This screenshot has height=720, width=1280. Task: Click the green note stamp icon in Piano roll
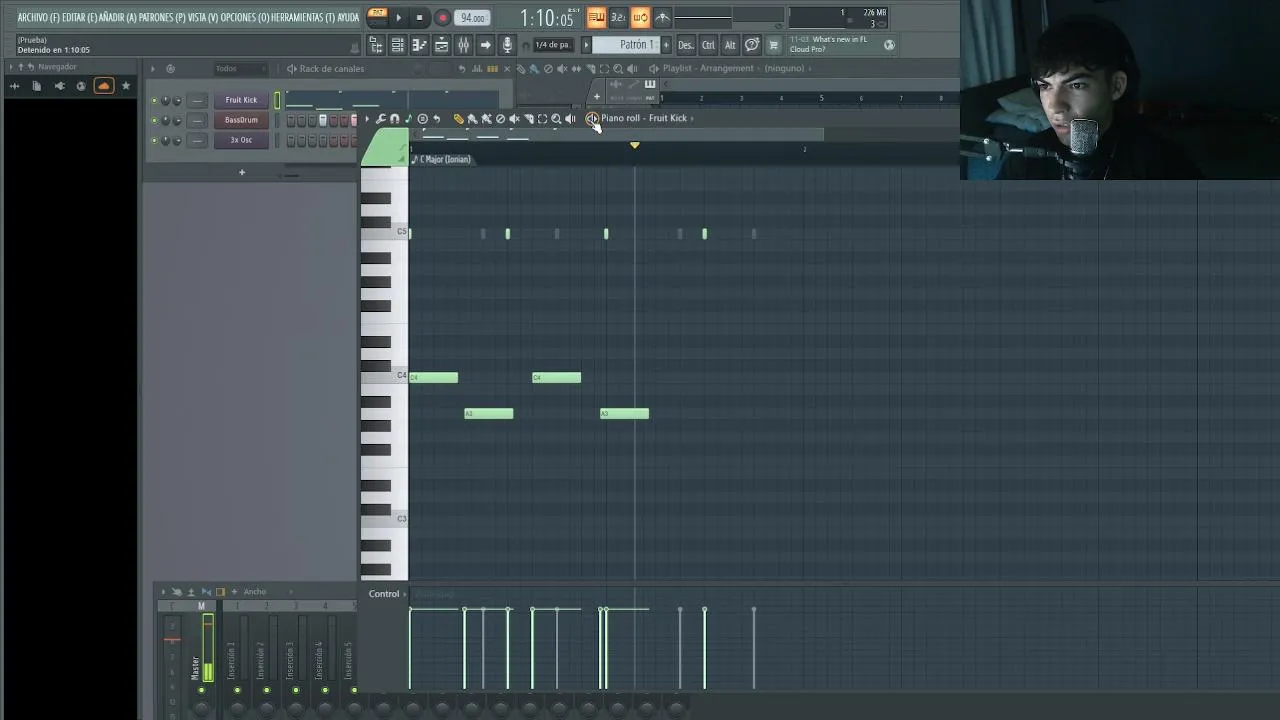(x=408, y=118)
